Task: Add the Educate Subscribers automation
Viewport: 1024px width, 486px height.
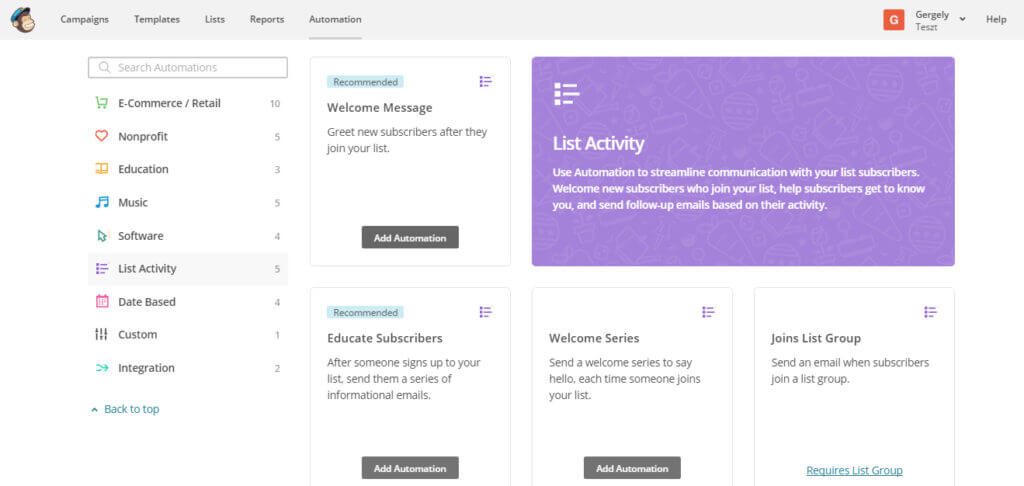Action: coord(410,468)
